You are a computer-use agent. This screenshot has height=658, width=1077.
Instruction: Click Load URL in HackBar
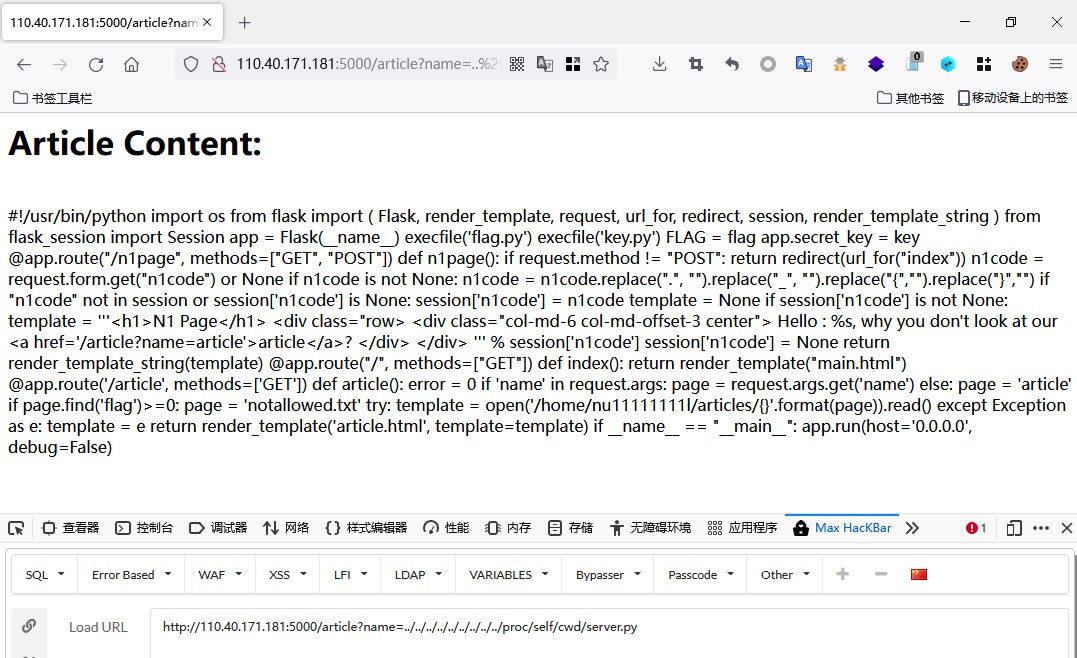pyautogui.click(x=98, y=627)
